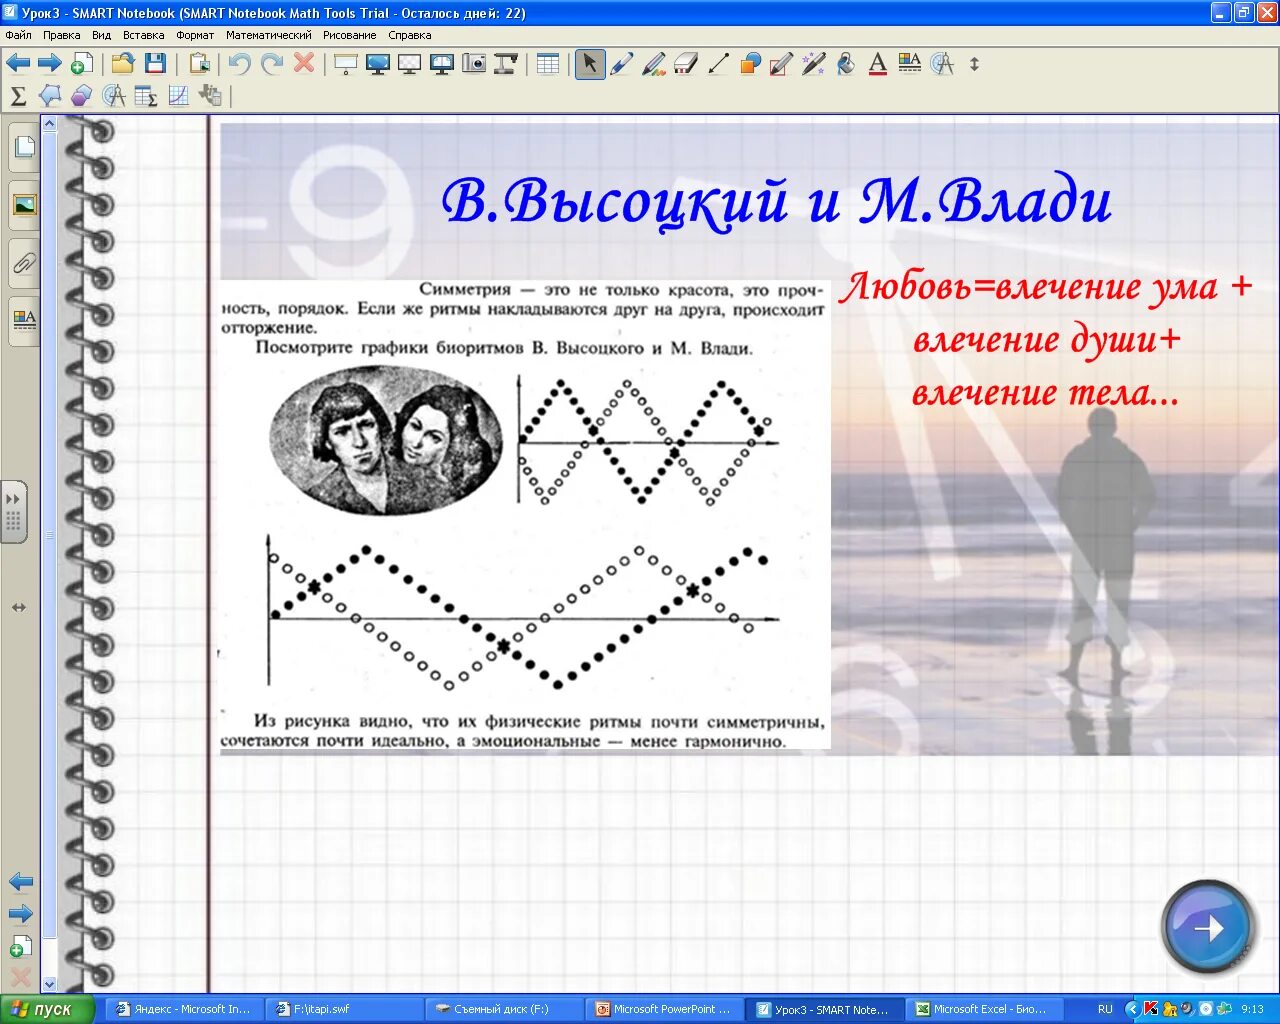Open the Attachments paperclip side tab
This screenshot has height=1024, width=1280.
(24, 264)
